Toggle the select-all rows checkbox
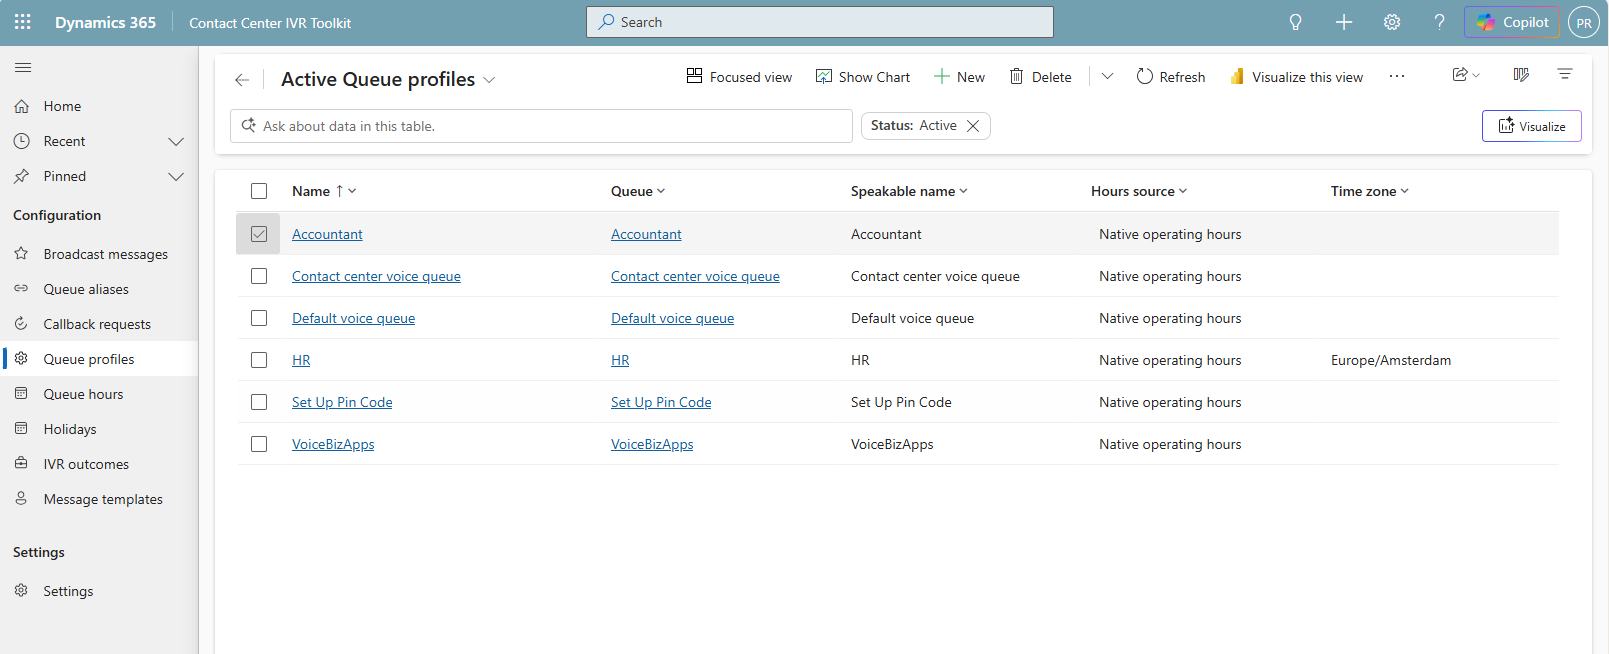 click(x=259, y=191)
